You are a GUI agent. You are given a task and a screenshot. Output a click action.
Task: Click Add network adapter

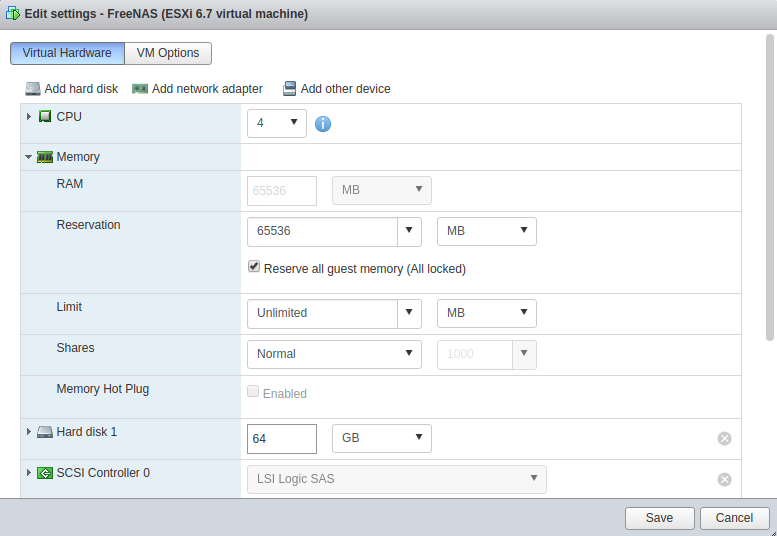point(197,89)
